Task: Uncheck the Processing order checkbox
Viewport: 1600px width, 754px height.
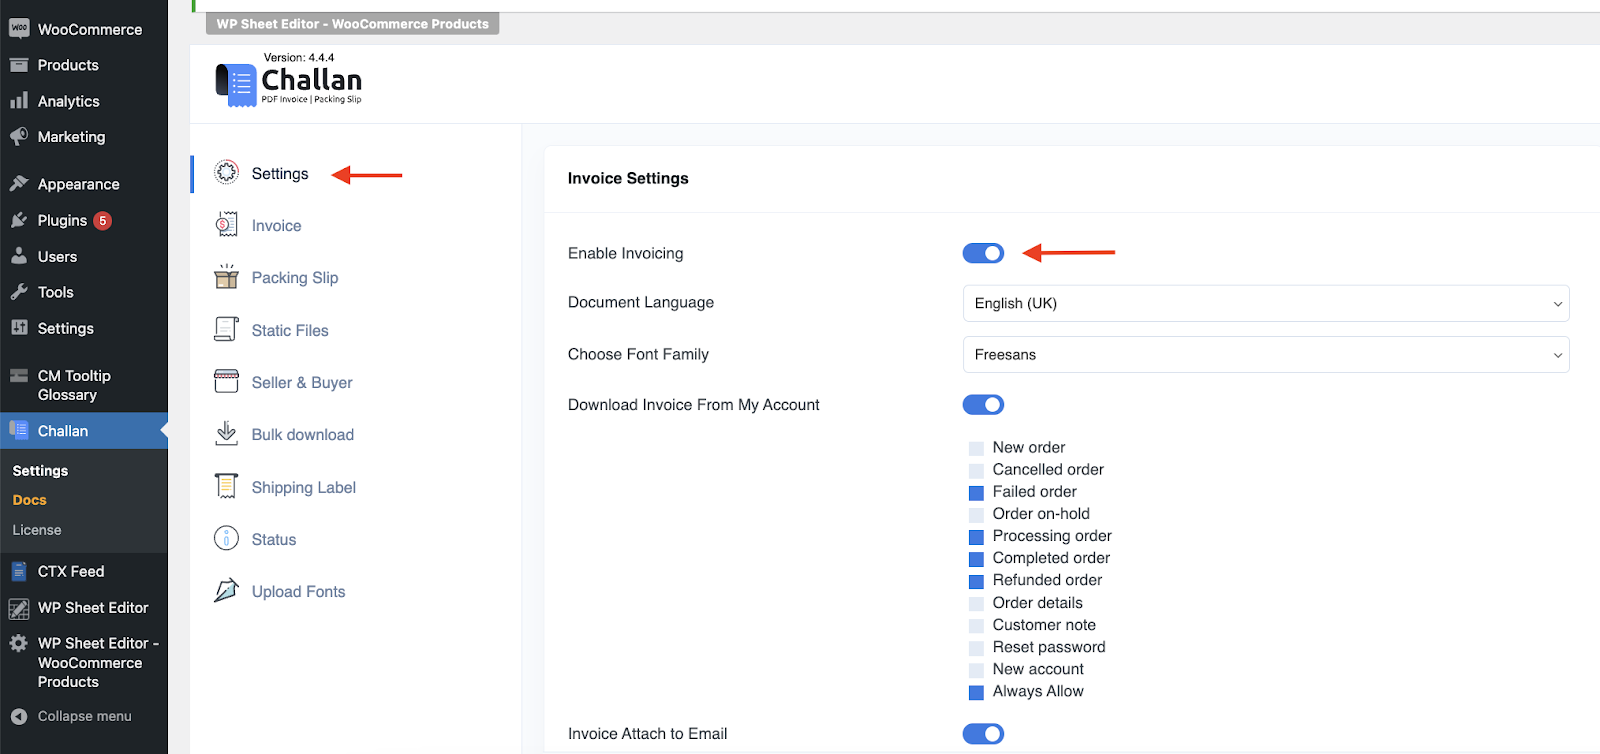Action: 976,537
